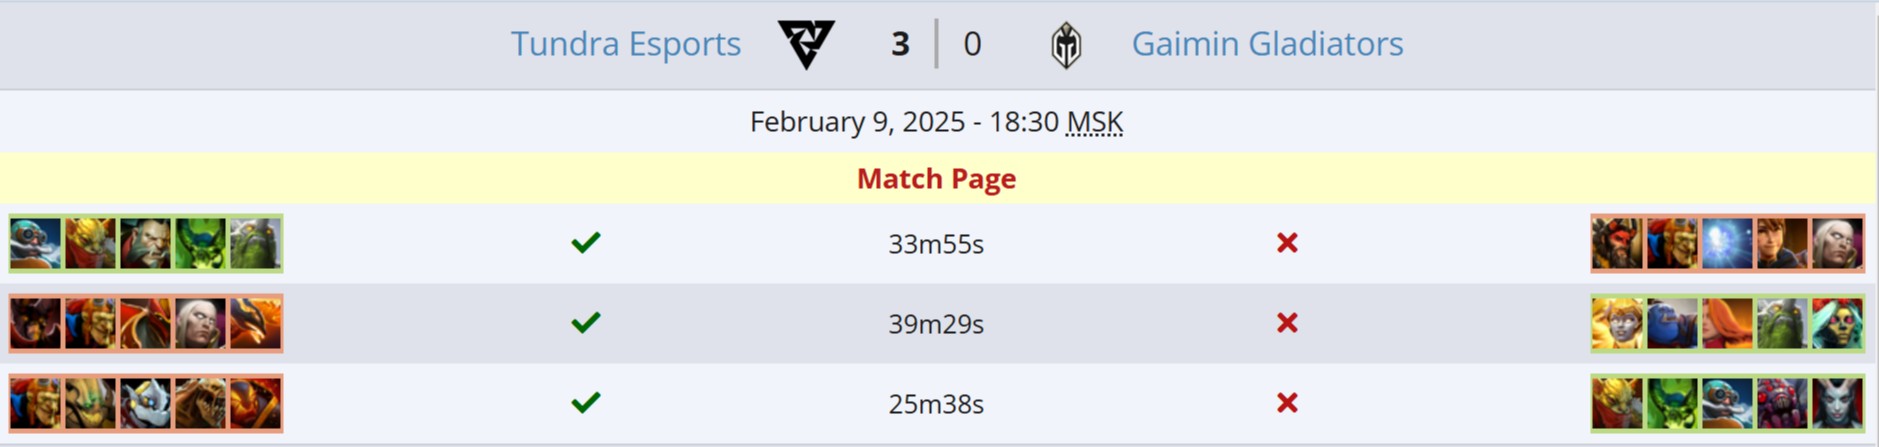Select the Muerta hero icon
The height and width of the screenshot is (447, 1879).
1837,323
